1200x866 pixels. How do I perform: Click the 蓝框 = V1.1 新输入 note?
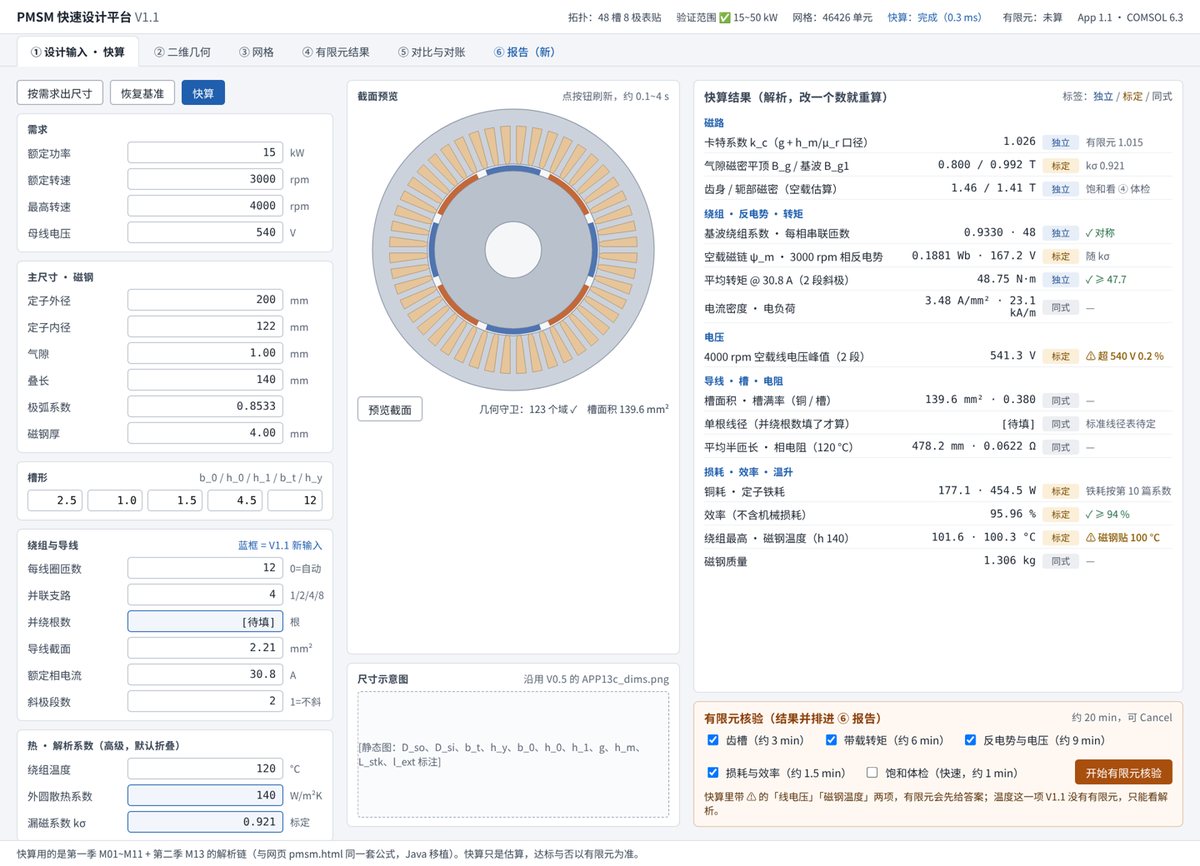tap(279, 545)
